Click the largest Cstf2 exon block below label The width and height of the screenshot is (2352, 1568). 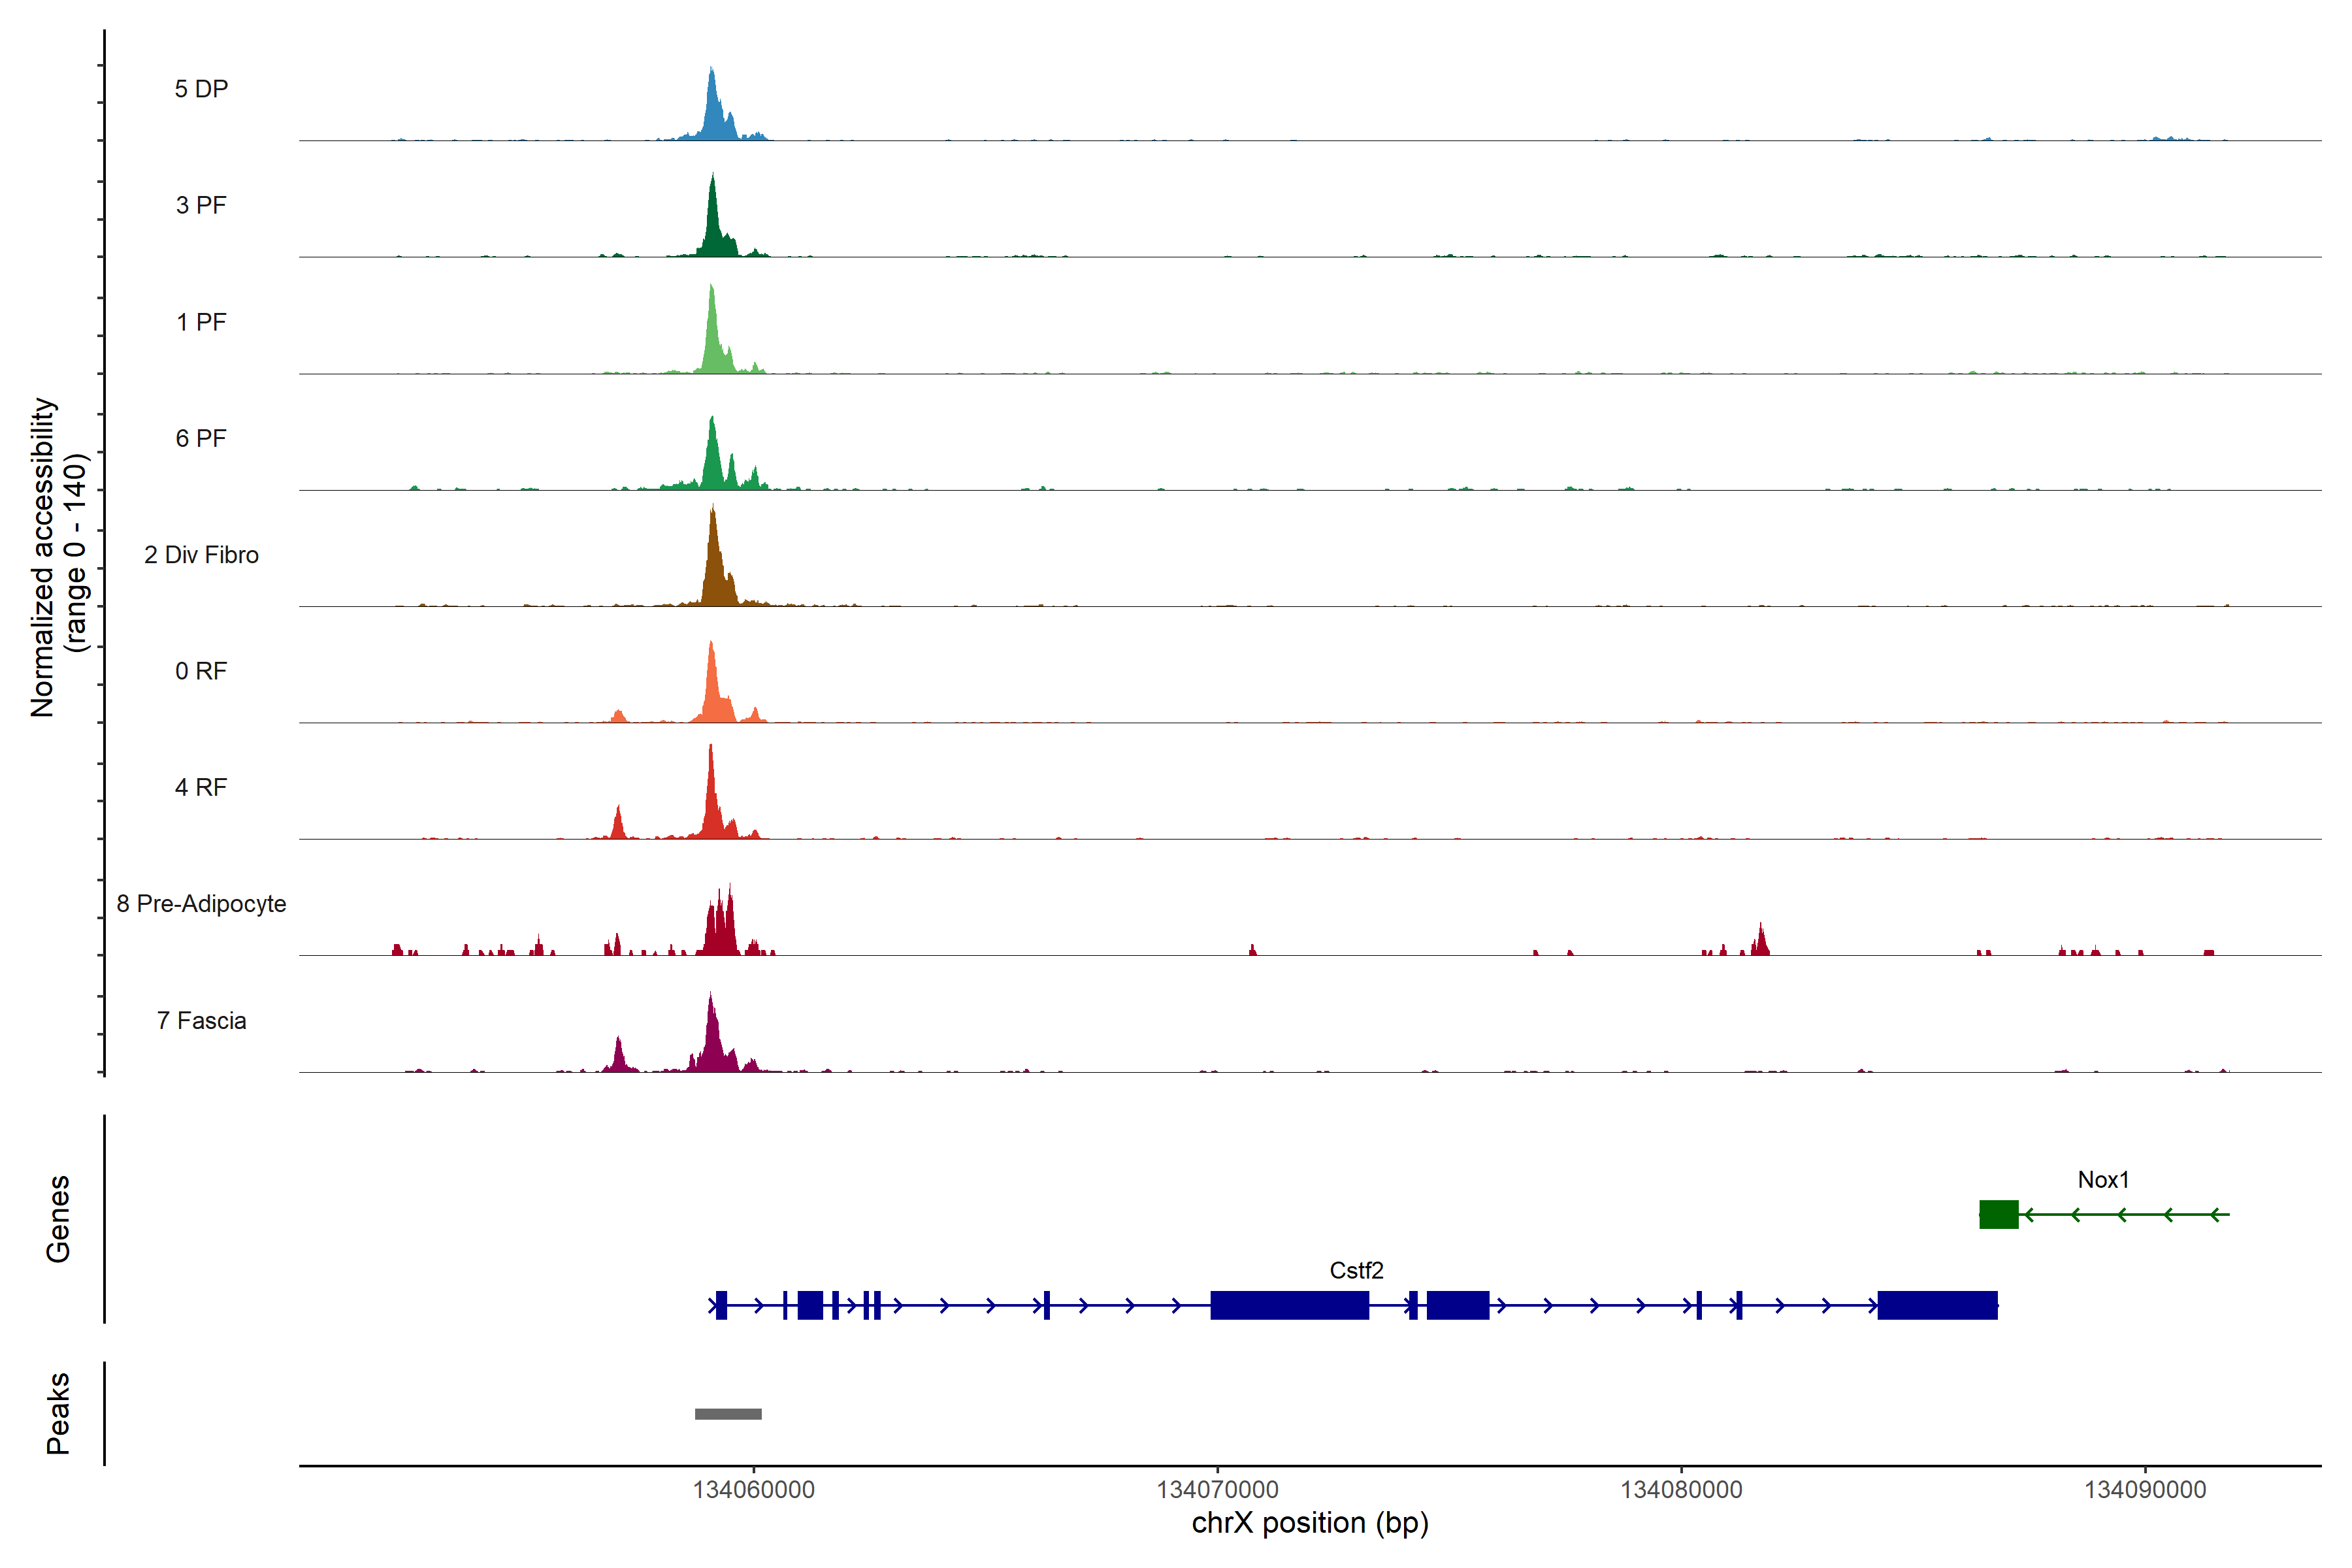coord(1289,1305)
